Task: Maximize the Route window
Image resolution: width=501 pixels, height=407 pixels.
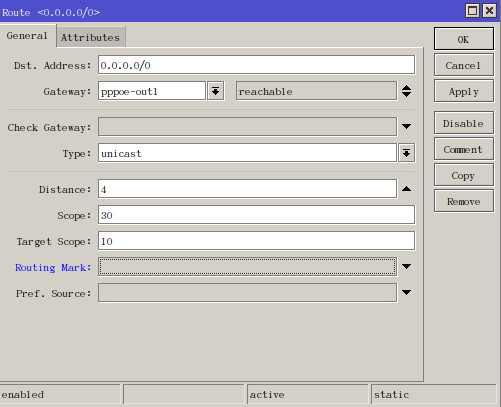Action: coord(472,11)
